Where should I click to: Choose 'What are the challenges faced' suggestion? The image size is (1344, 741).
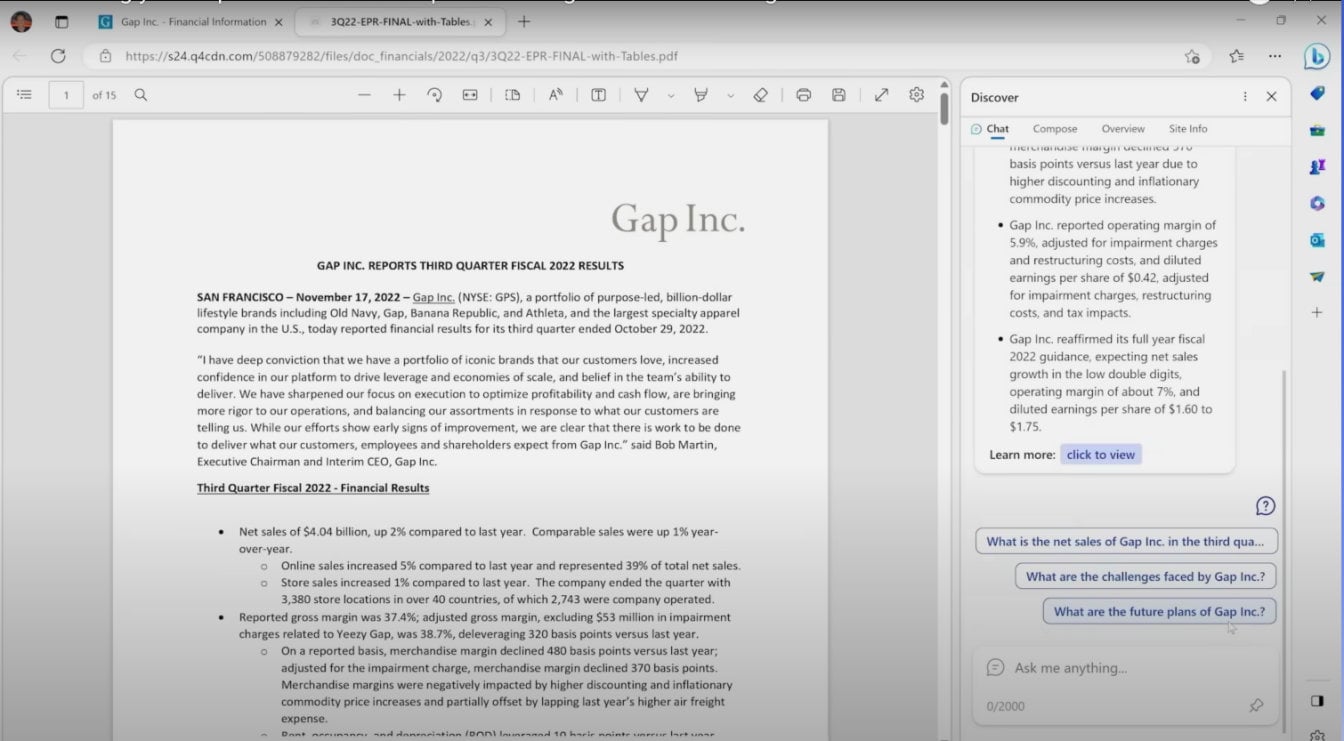pos(1145,576)
